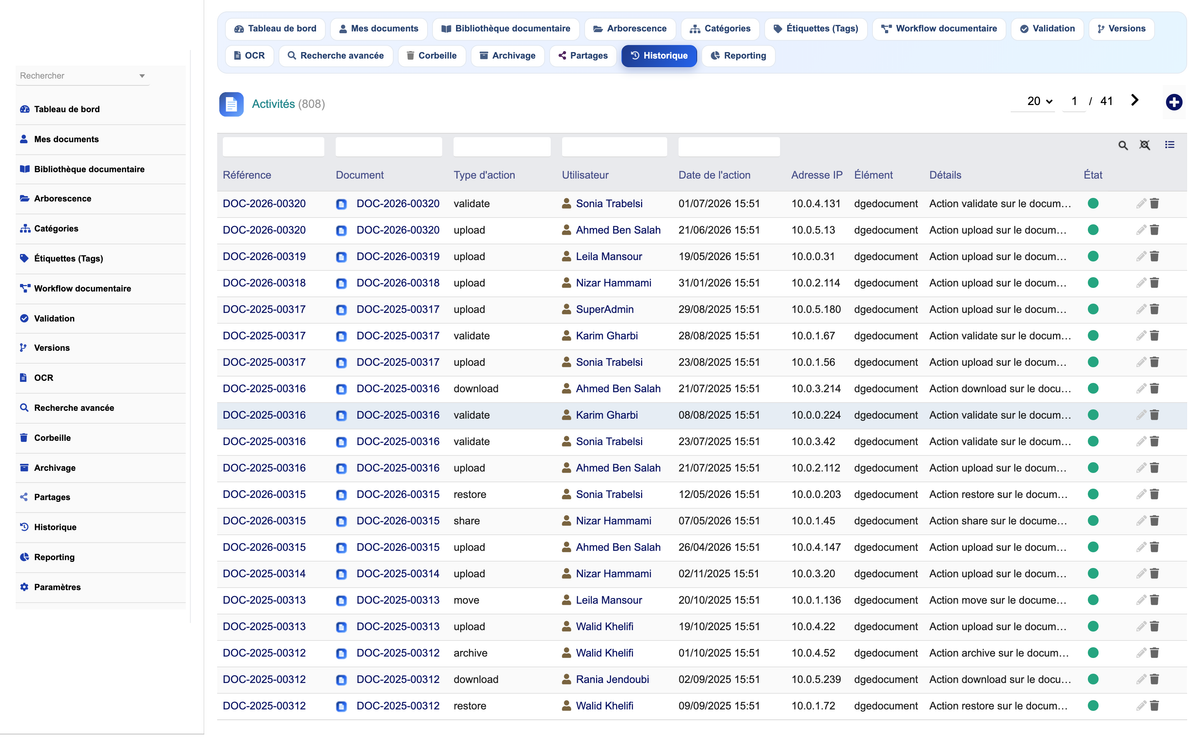The width and height of the screenshot is (1200, 743).
Task: Focus the Référence filter input field
Action: point(273,147)
